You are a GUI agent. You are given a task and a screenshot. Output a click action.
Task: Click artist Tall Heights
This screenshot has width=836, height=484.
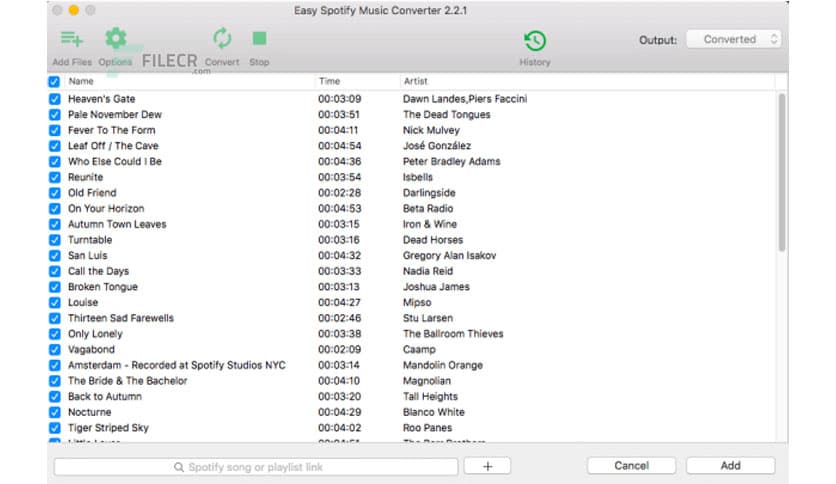430,397
